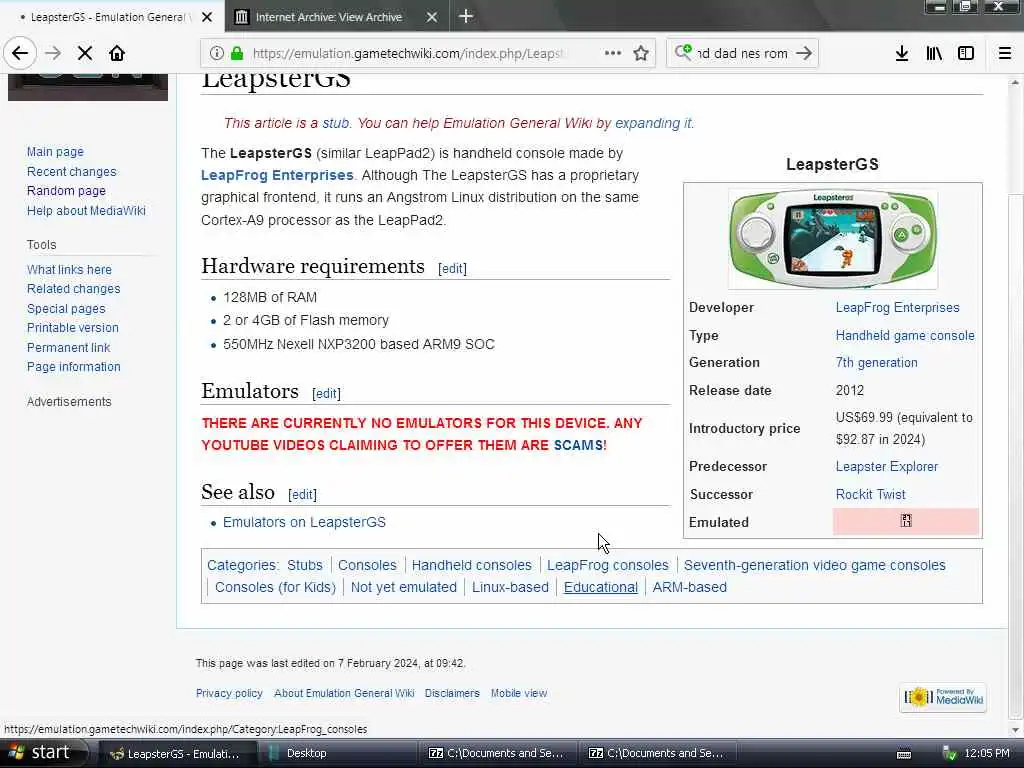1024x768 pixels.
Task: Open the page actions three-dot menu
Action: click(613, 53)
